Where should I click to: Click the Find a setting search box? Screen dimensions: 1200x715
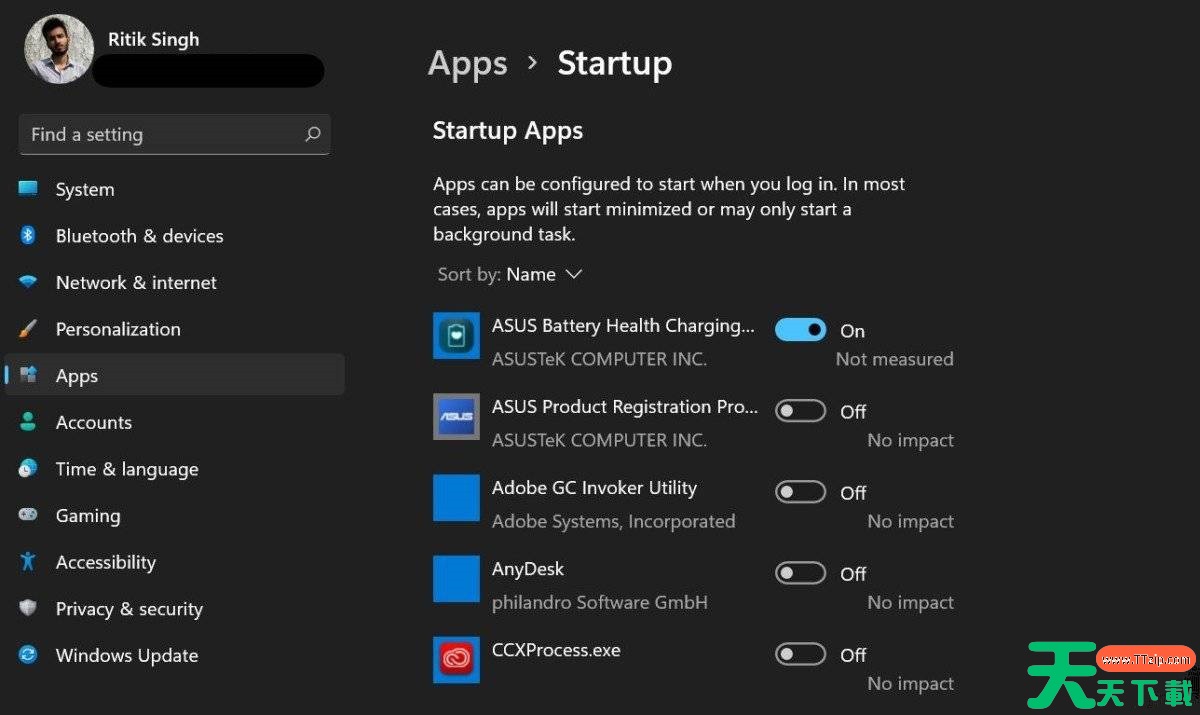pyautogui.click(x=174, y=134)
